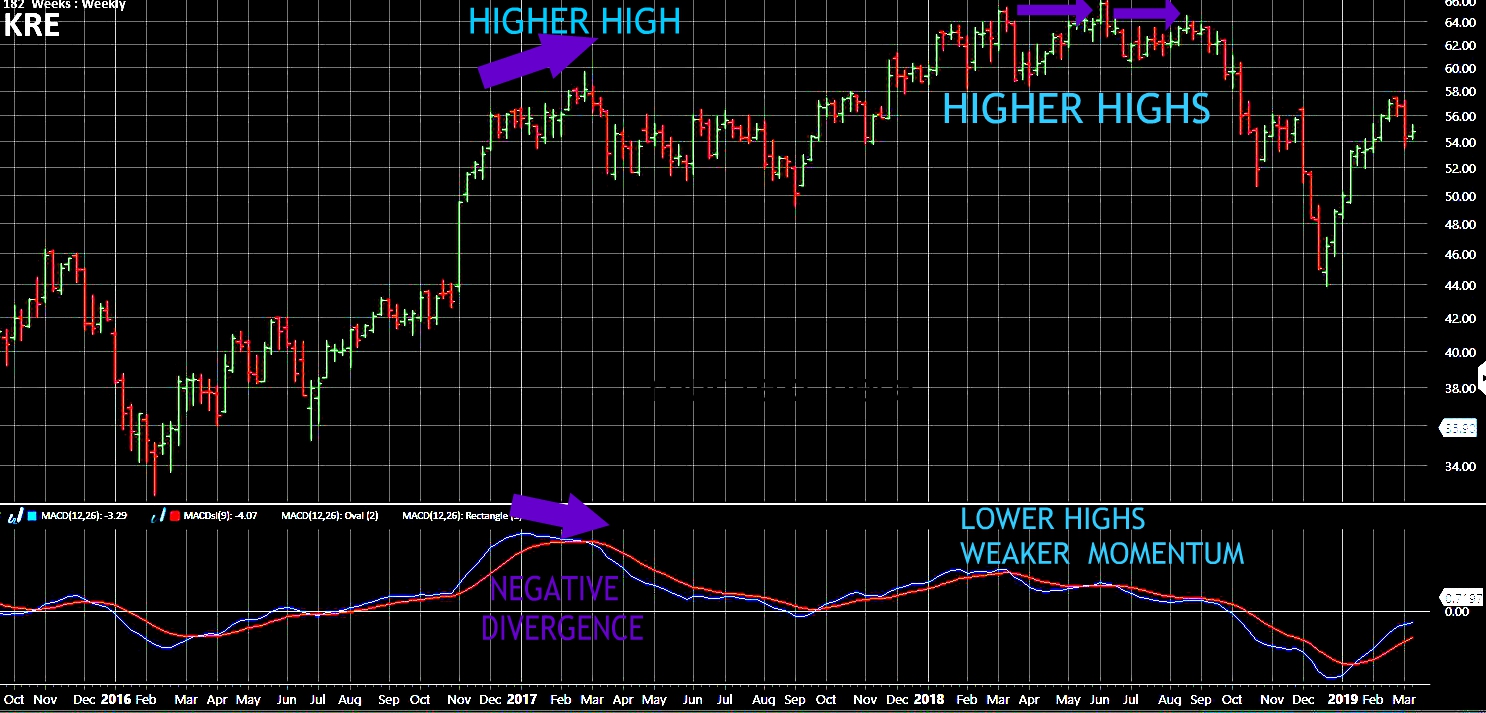Click the 2019 year label on time axis
The height and width of the screenshot is (713, 1486).
(1342, 700)
